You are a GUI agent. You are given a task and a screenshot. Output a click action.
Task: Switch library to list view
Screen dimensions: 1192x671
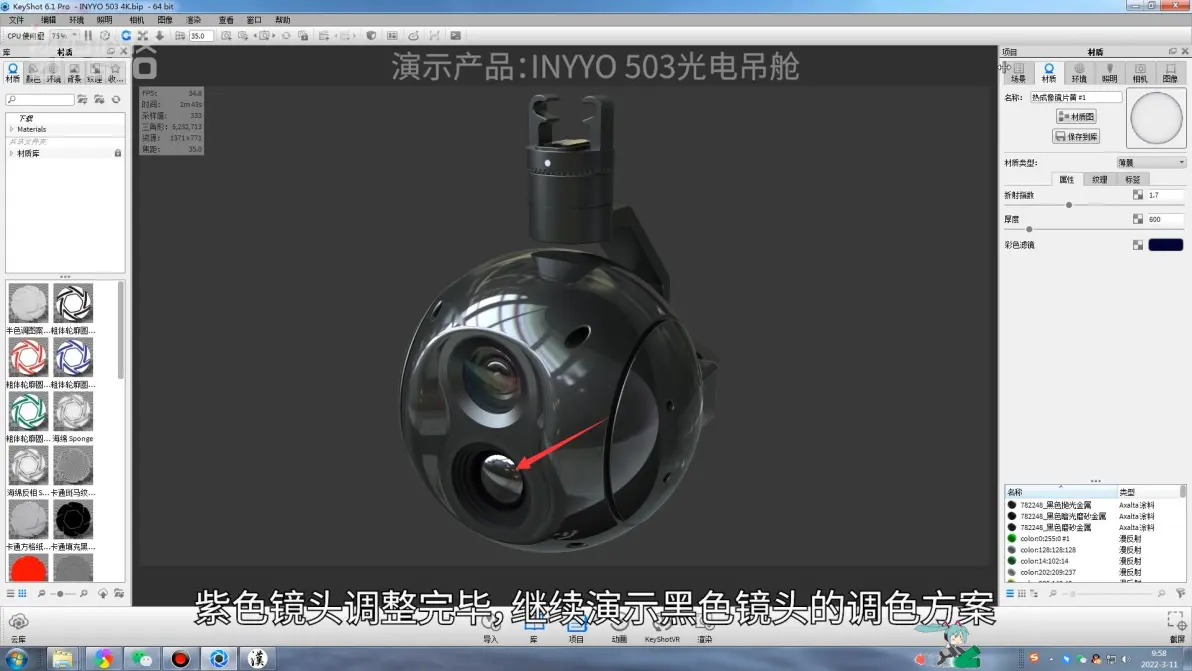pos(11,593)
